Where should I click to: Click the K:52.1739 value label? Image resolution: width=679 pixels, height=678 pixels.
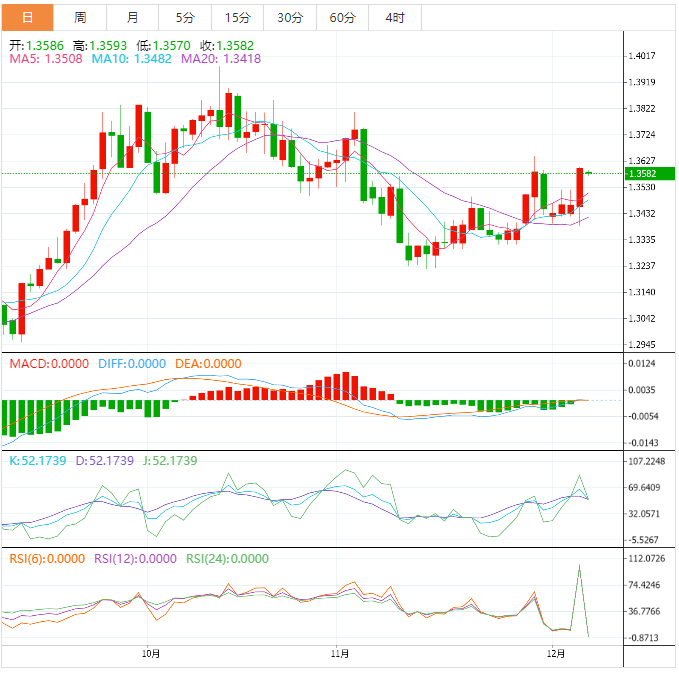point(38,461)
